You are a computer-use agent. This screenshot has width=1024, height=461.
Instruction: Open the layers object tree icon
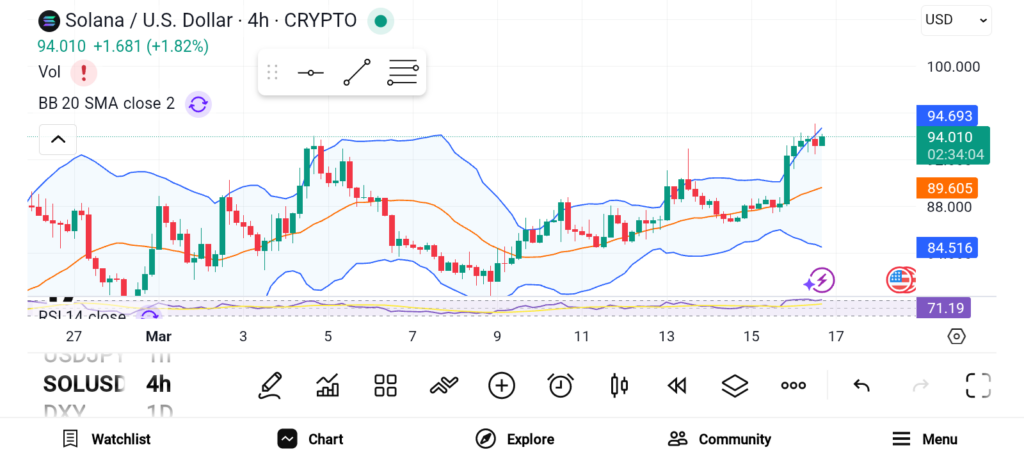tap(735, 385)
